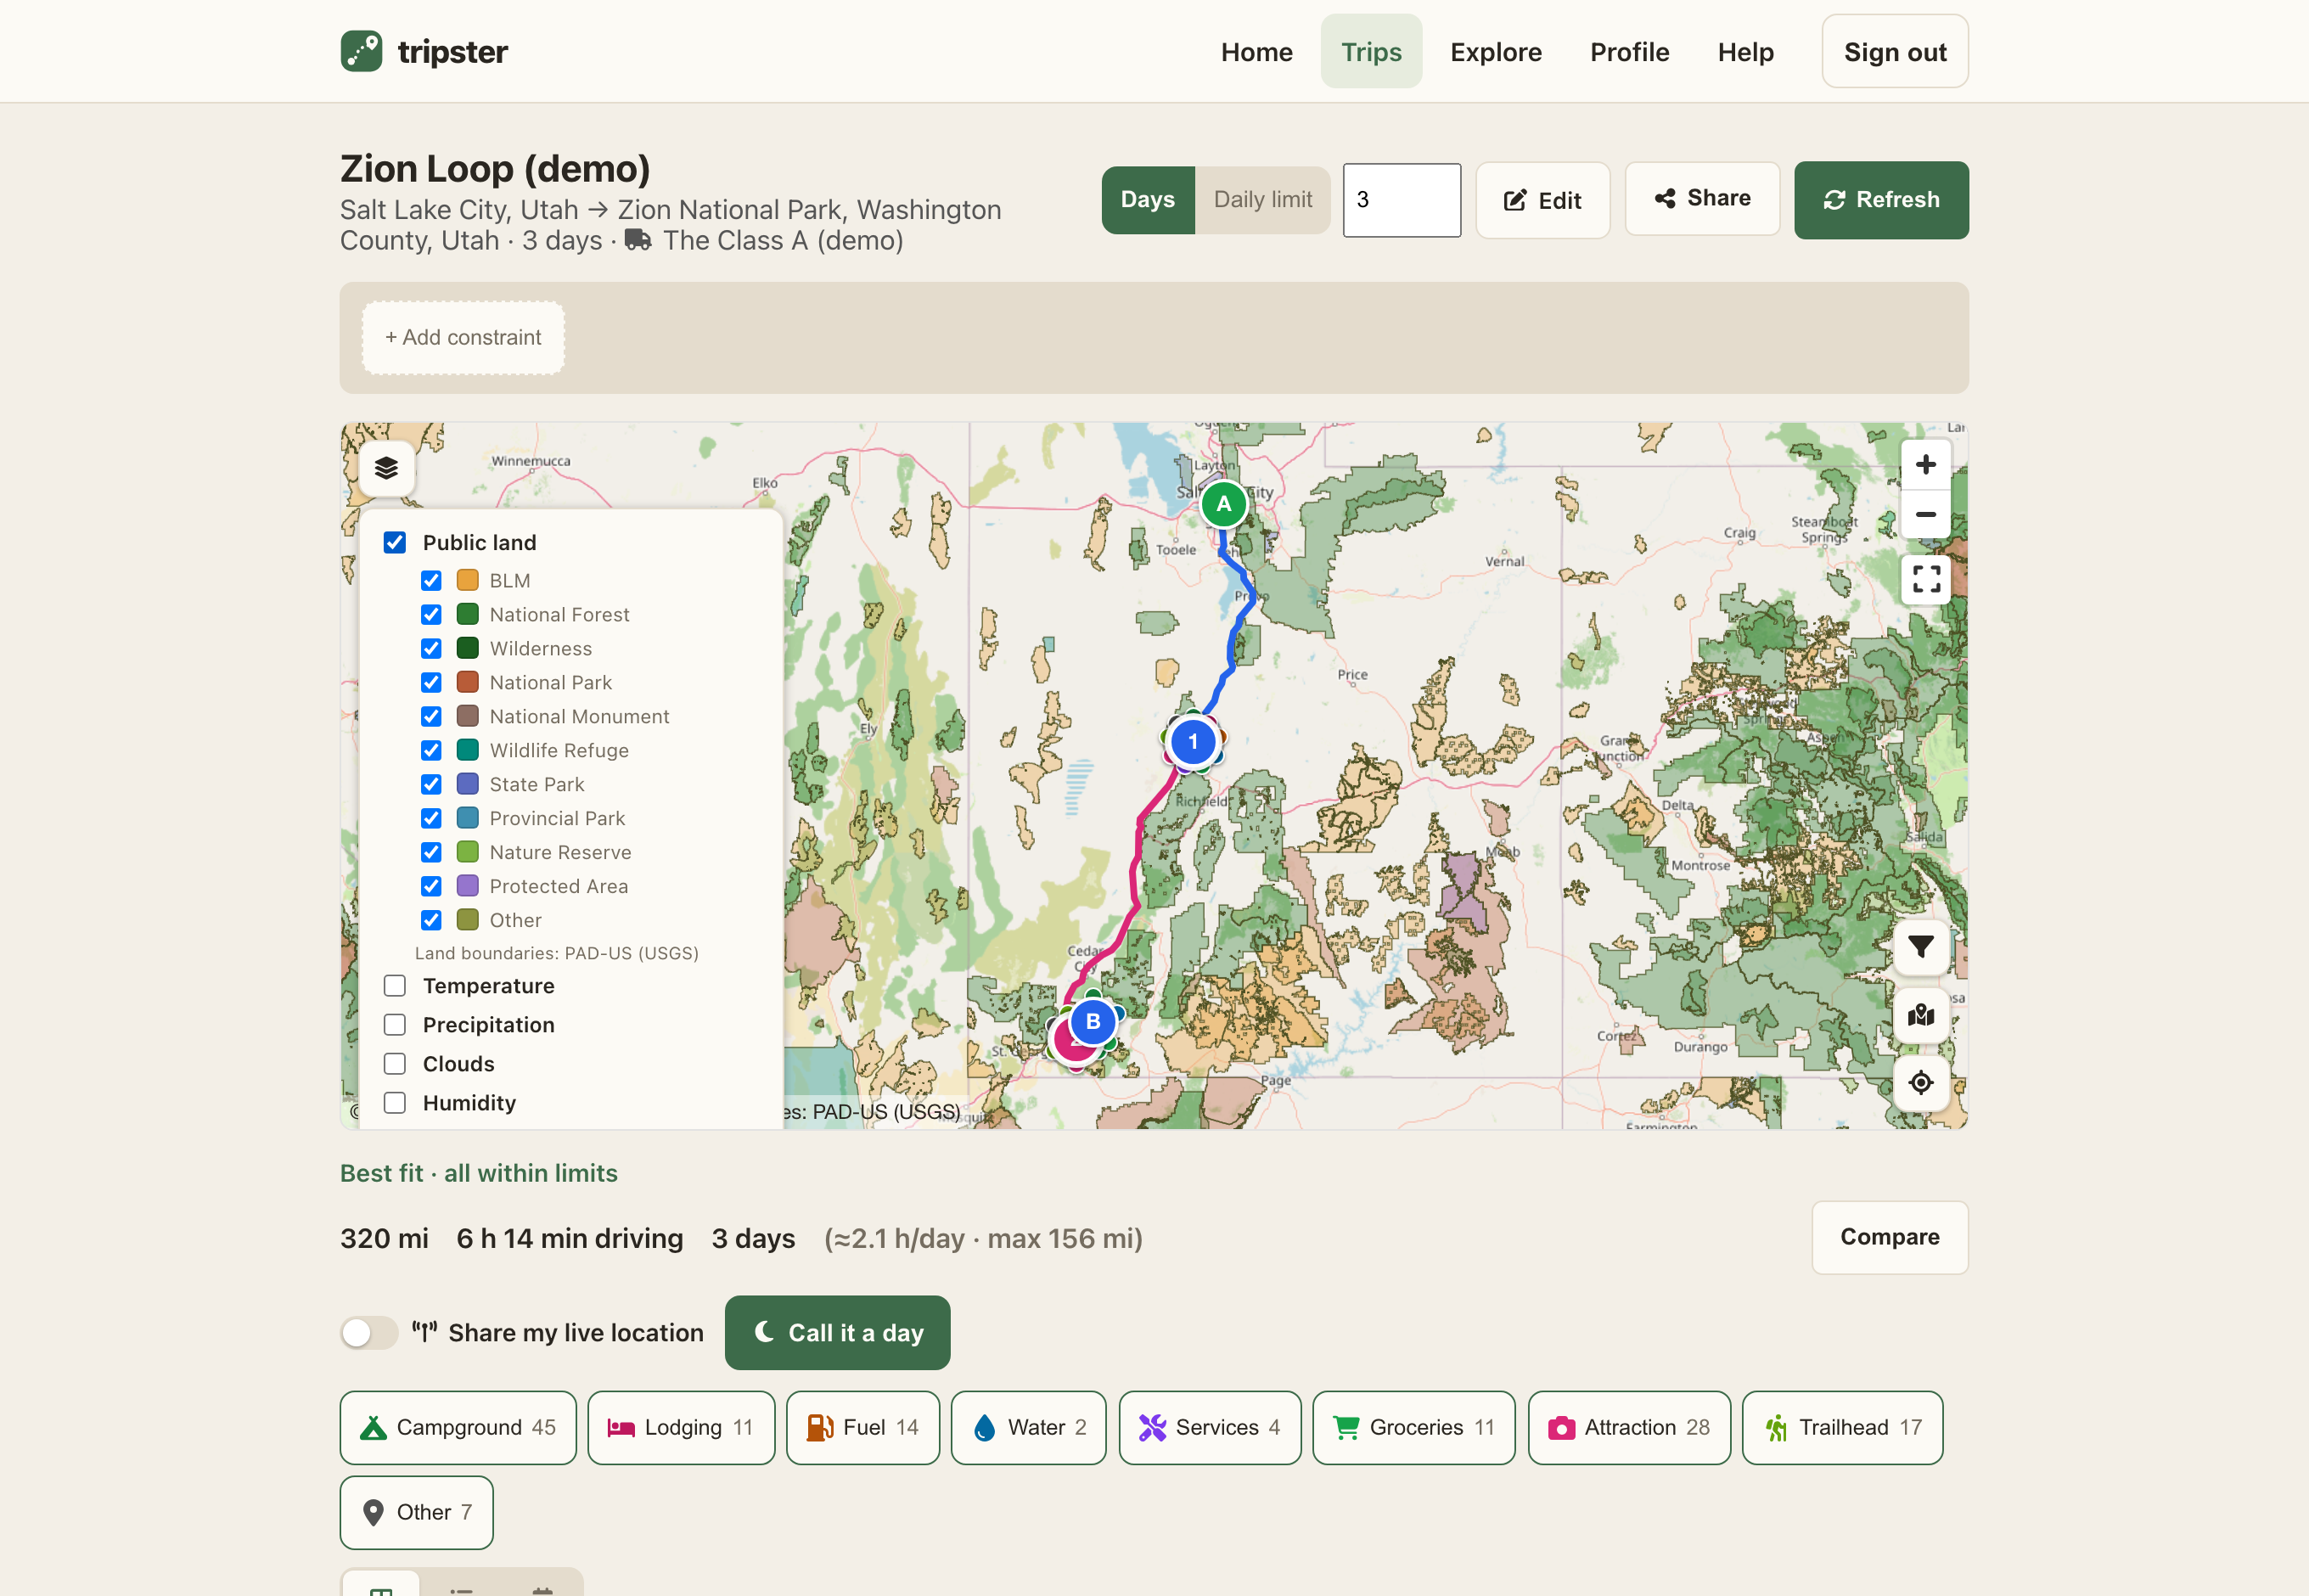Uncheck the Public land layer
The height and width of the screenshot is (1596, 2309).
pyautogui.click(x=395, y=542)
